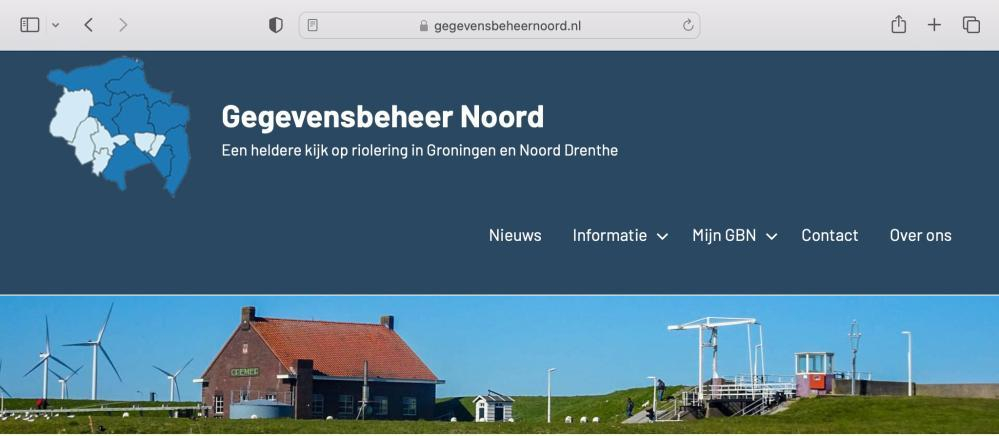Open the Over ons page link

[x=921, y=235]
